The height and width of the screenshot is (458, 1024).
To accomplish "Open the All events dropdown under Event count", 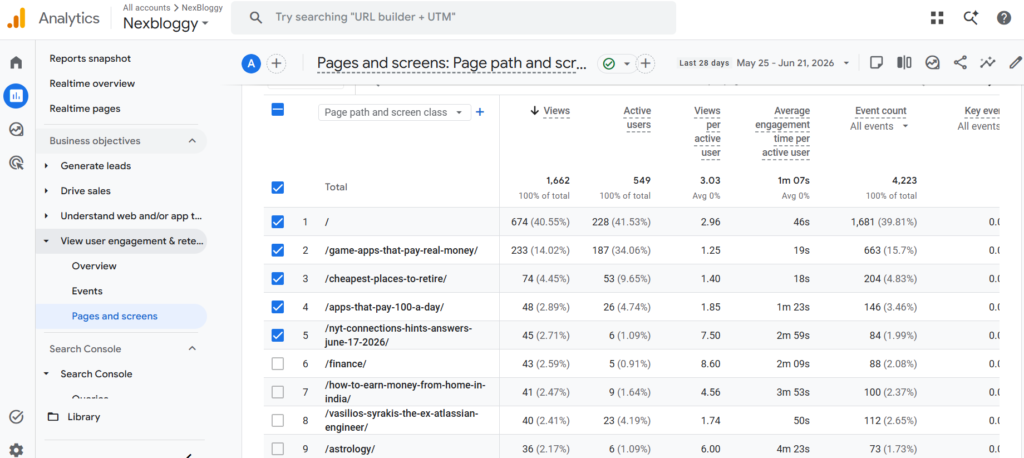I will coord(879,126).
